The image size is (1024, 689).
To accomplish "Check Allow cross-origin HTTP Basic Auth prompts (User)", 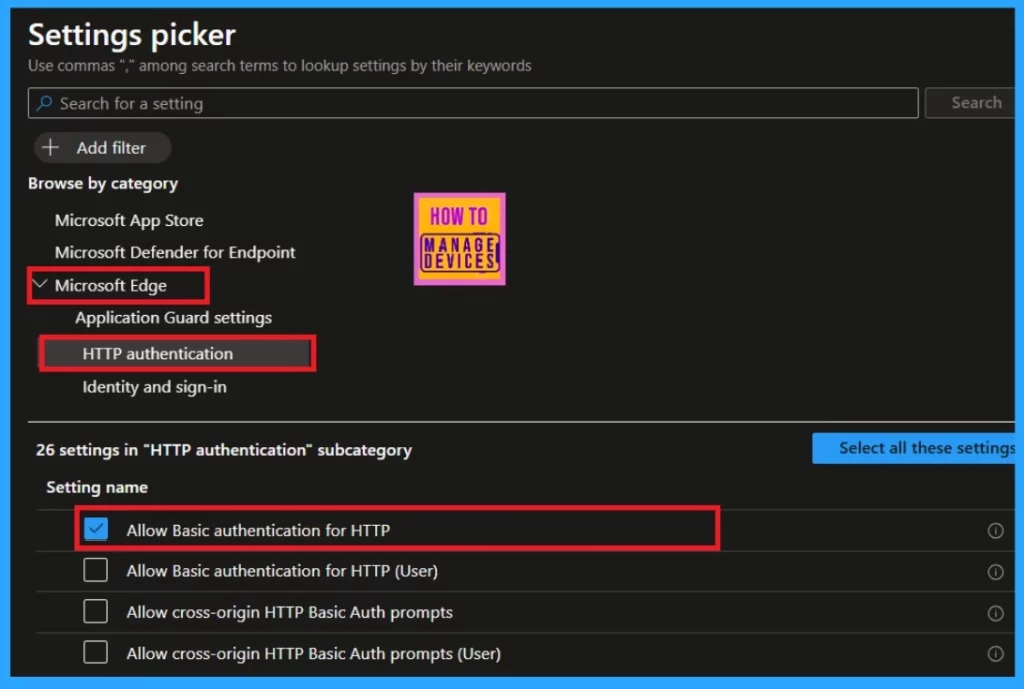I will pyautogui.click(x=96, y=652).
